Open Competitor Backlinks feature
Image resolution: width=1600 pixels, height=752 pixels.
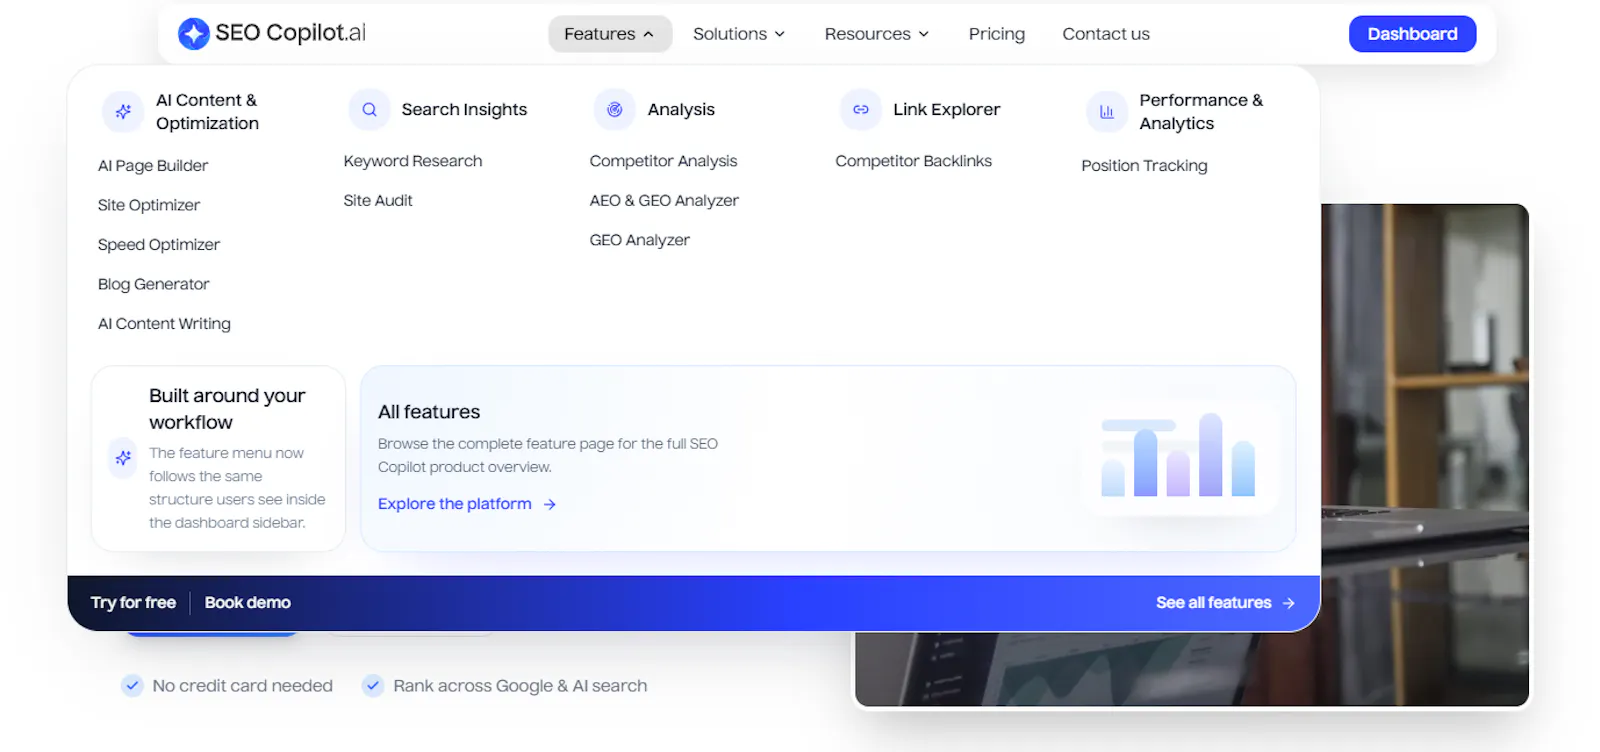tap(914, 161)
